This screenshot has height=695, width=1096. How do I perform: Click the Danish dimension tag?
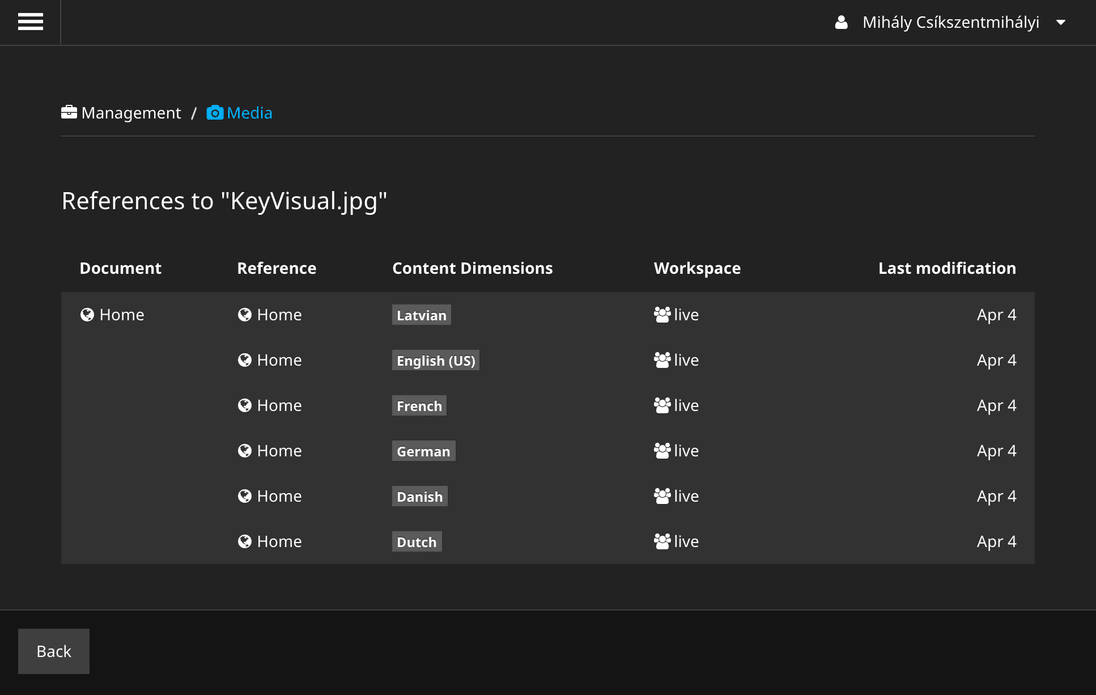(419, 497)
